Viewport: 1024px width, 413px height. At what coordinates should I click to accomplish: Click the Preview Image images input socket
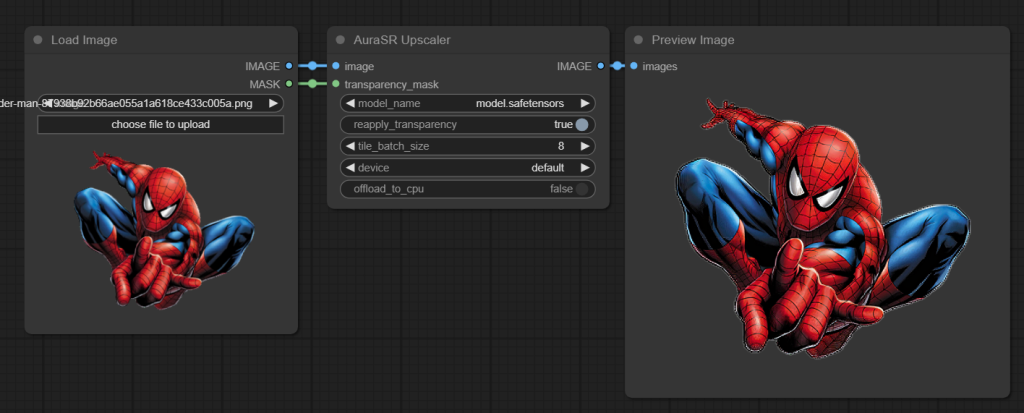(633, 66)
